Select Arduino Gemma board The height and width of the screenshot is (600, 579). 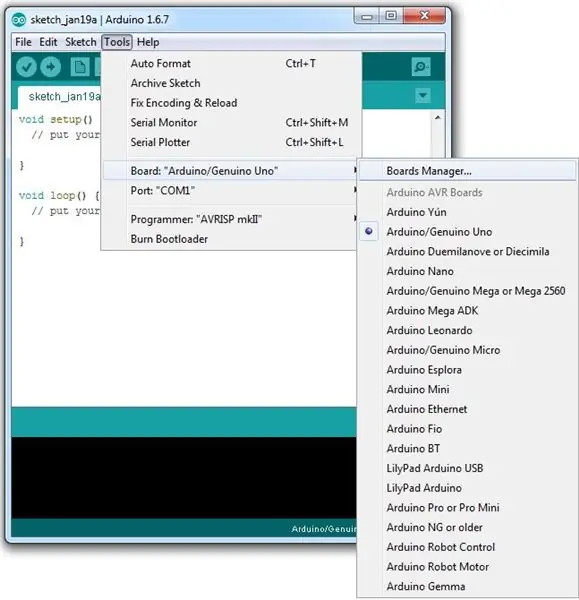tap(467, 587)
